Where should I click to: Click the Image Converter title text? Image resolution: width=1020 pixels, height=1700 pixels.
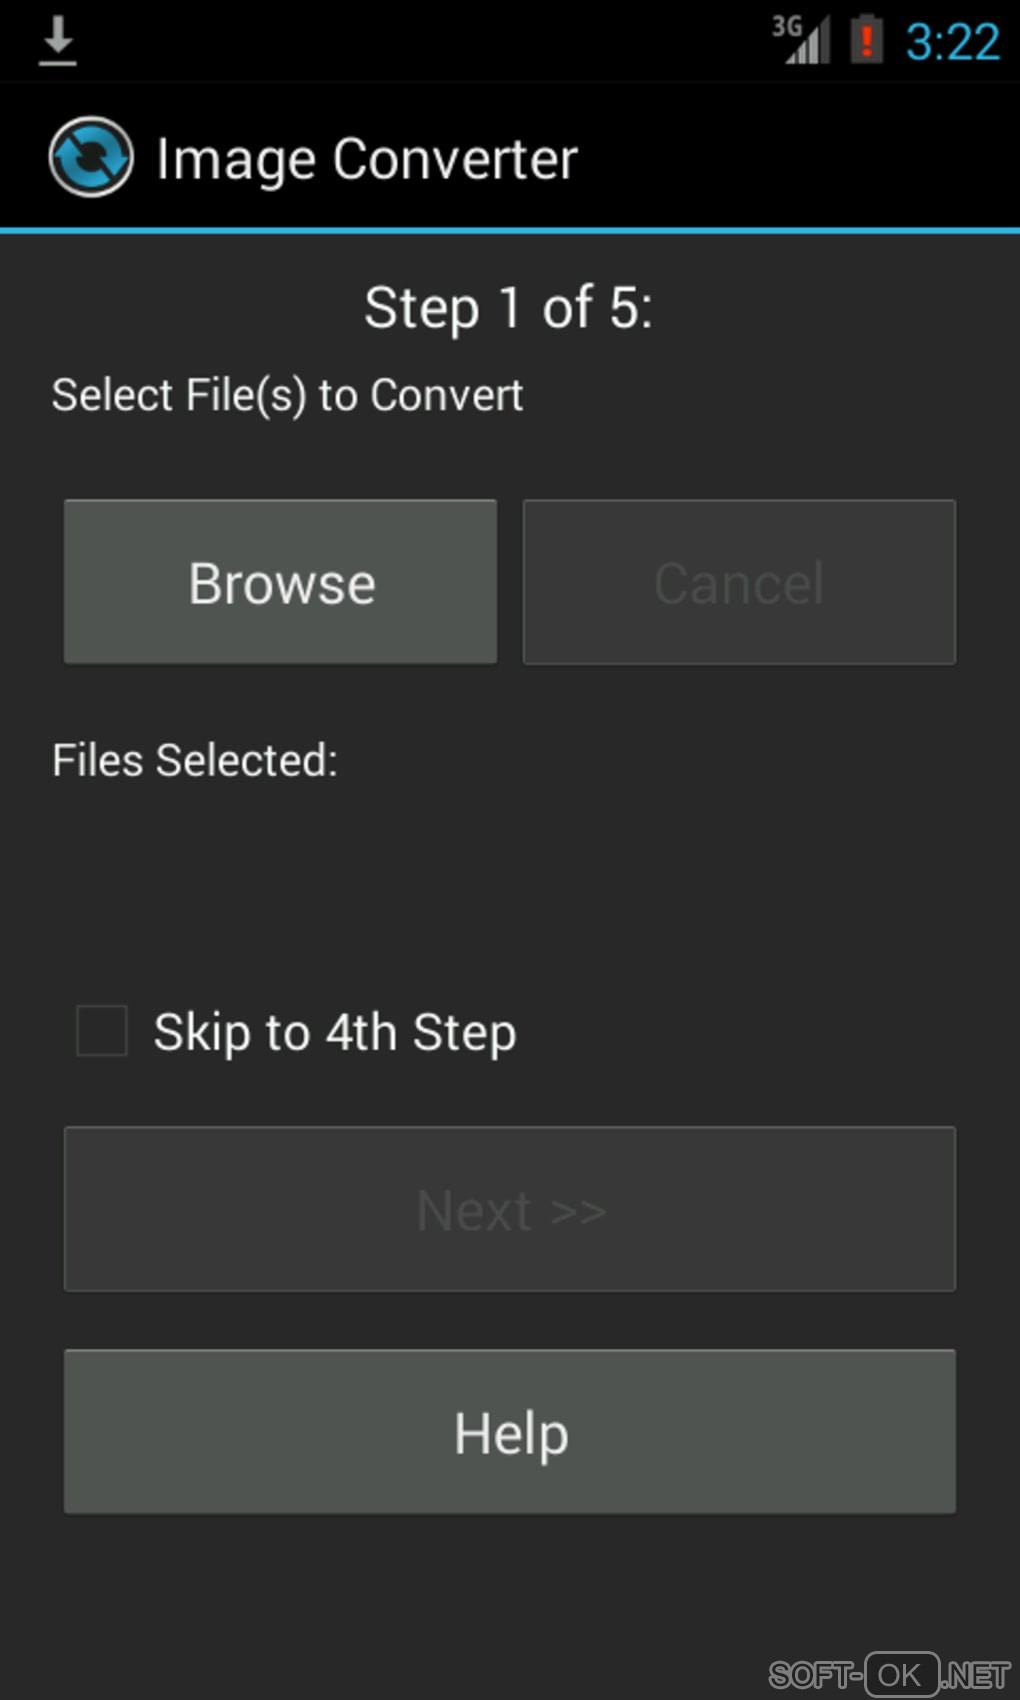367,159
